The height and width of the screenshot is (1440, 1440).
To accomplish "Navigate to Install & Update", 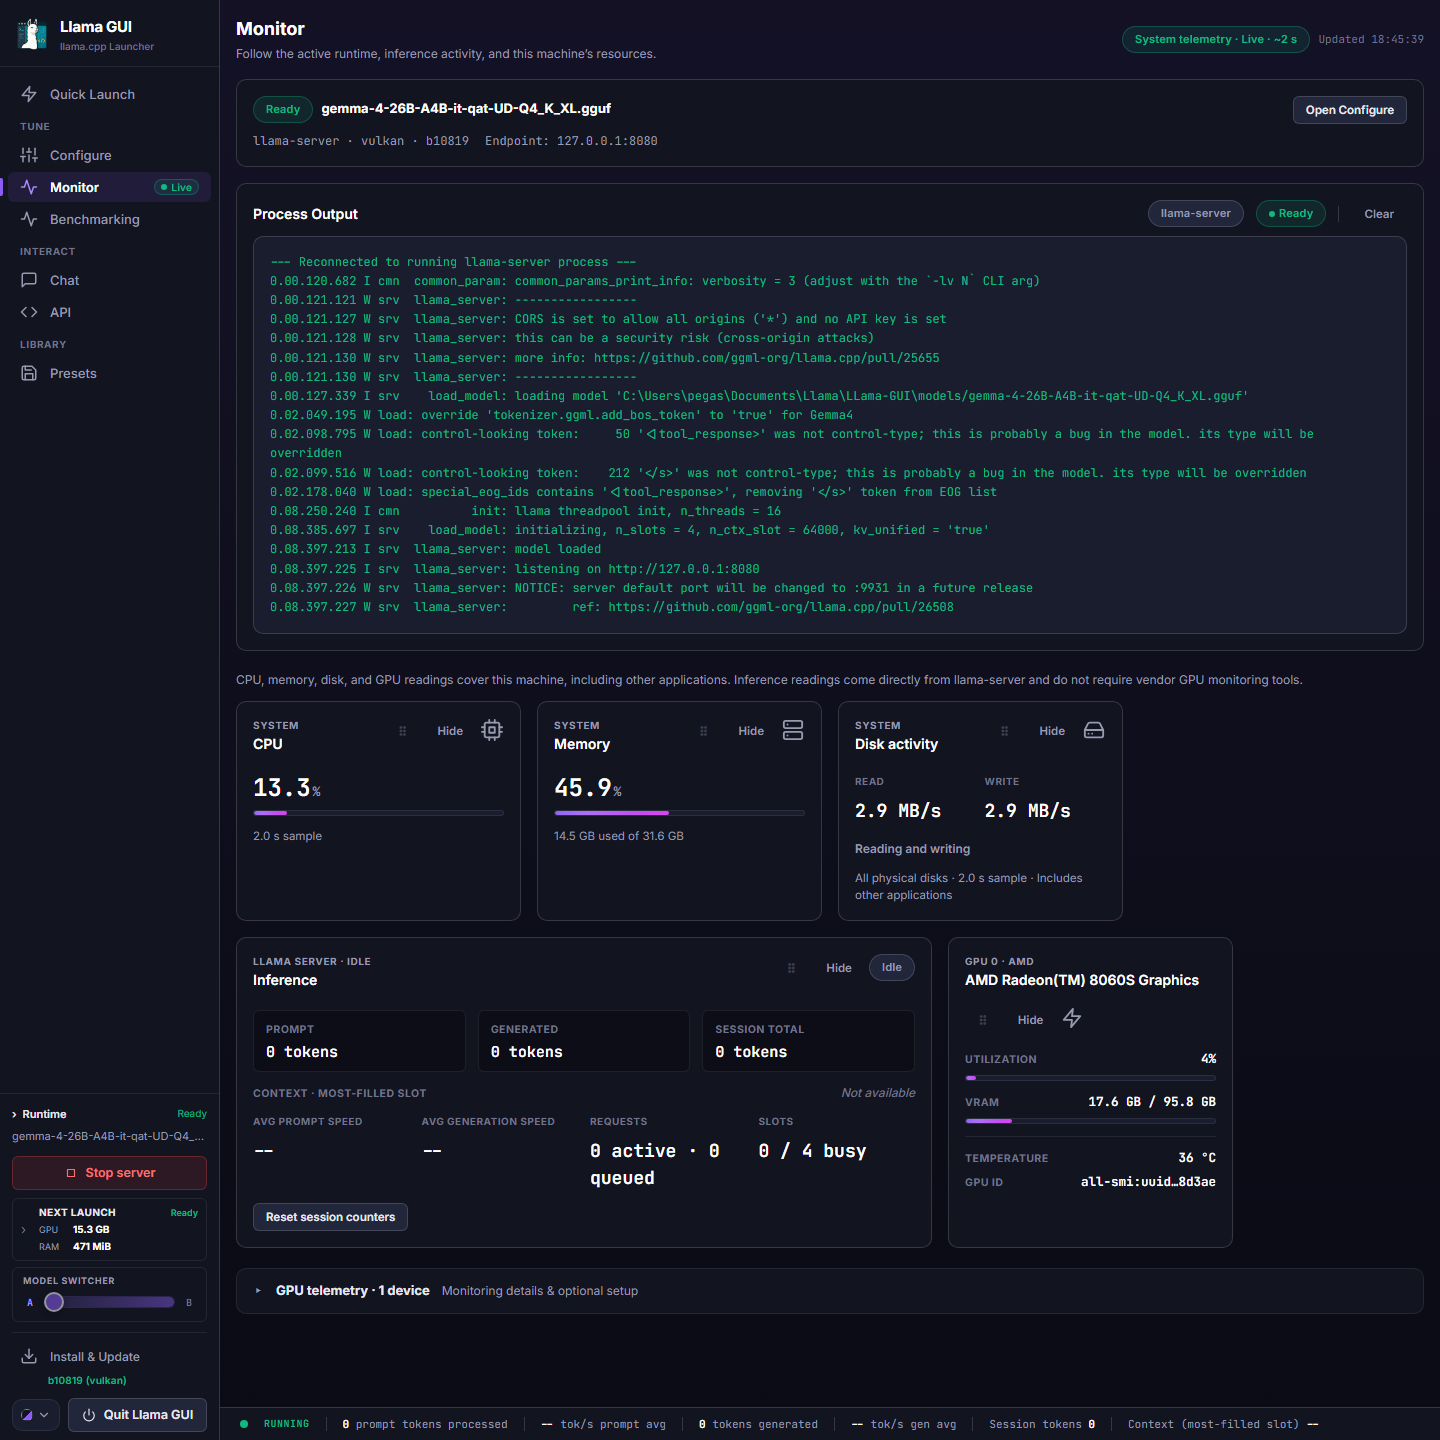I will click(110, 1357).
